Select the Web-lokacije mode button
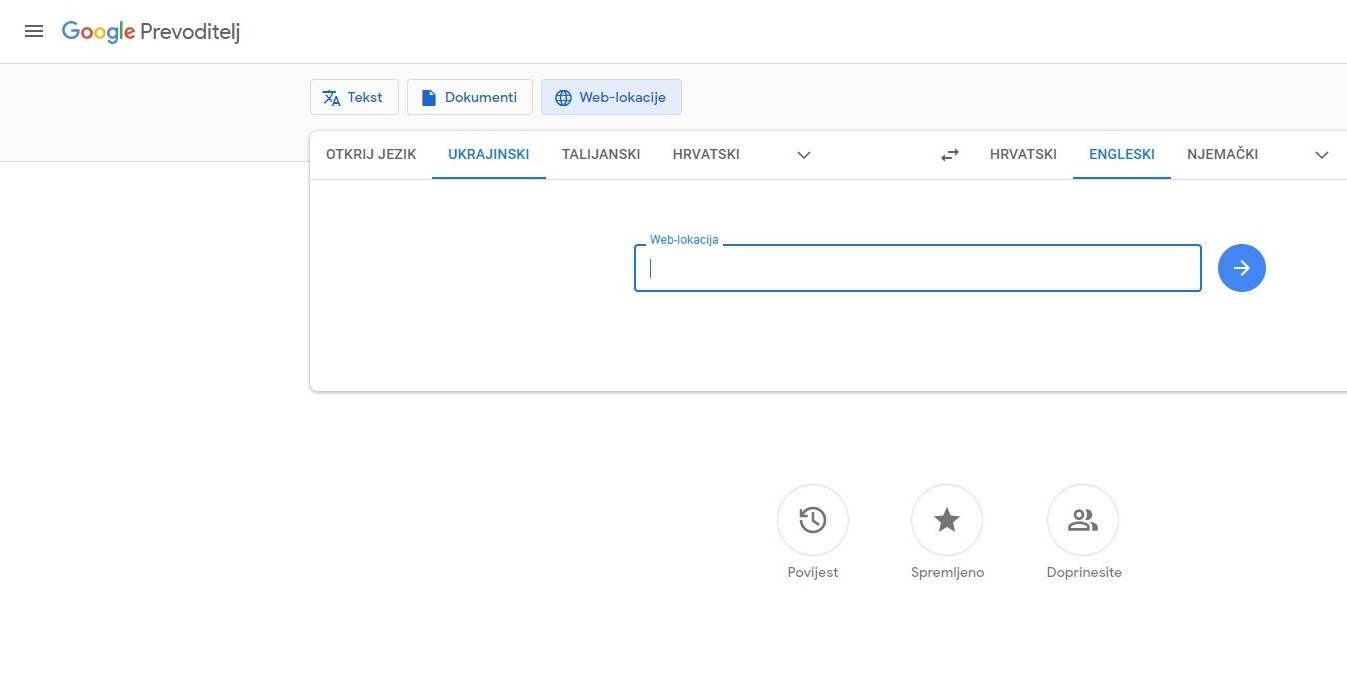1347x688 pixels. 611,97
